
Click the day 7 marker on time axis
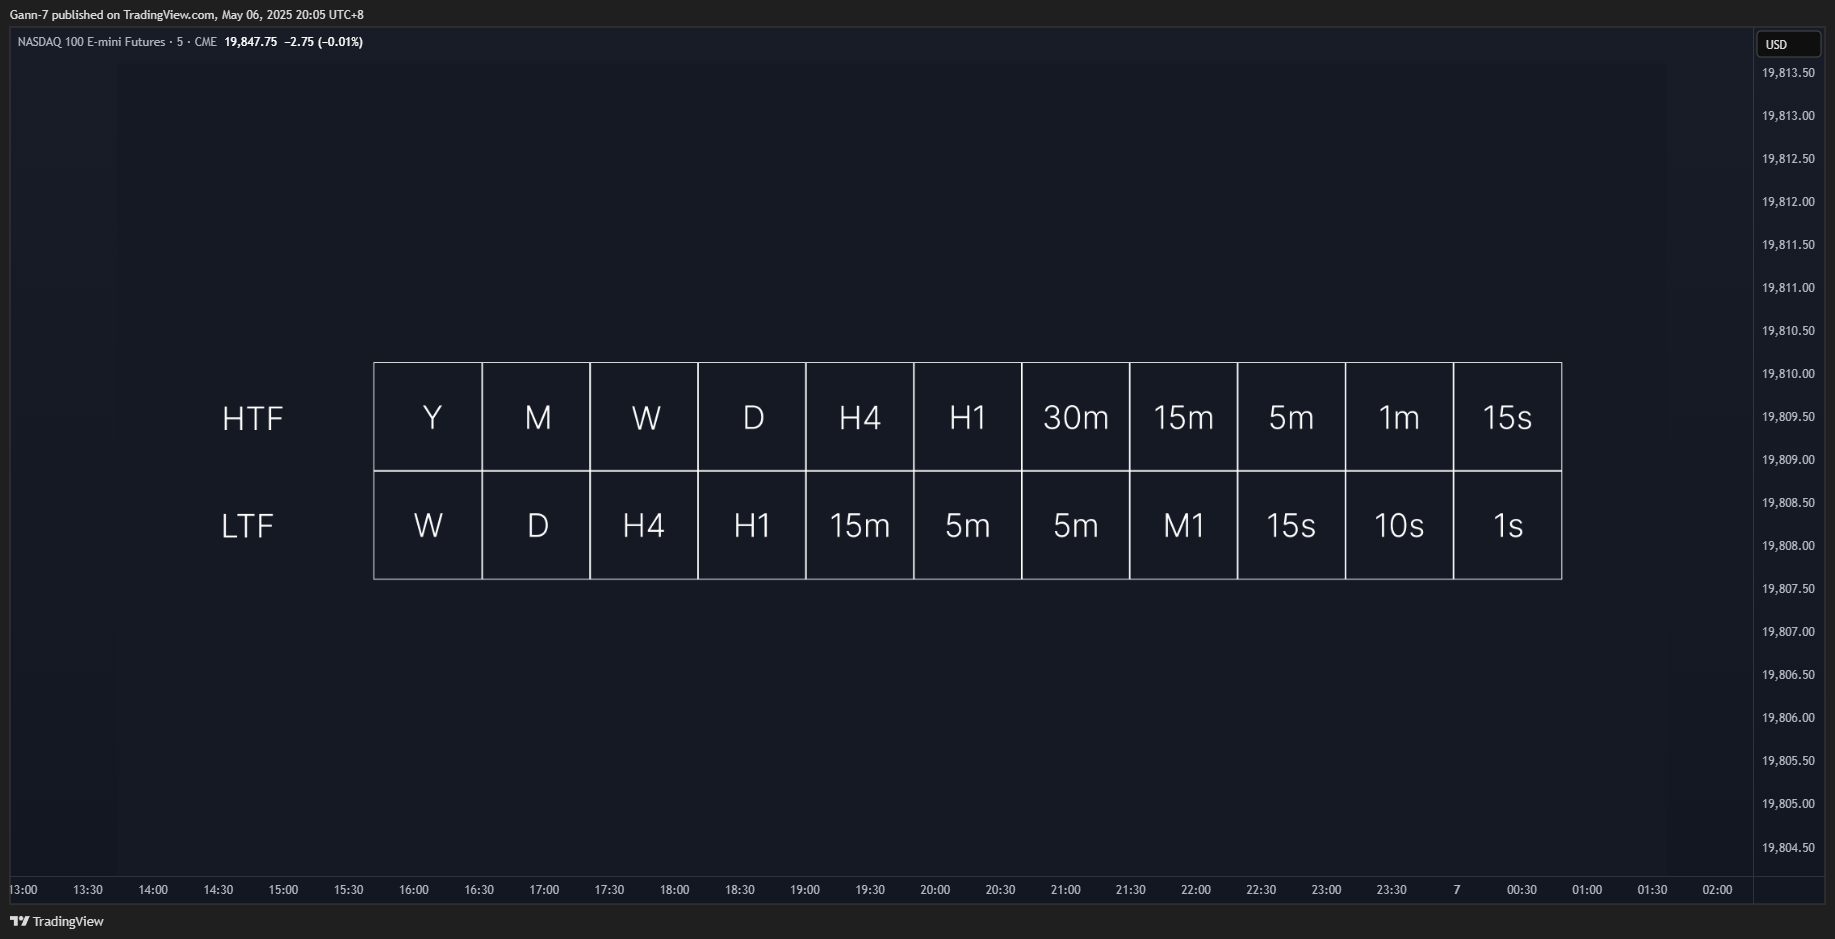(x=1457, y=890)
